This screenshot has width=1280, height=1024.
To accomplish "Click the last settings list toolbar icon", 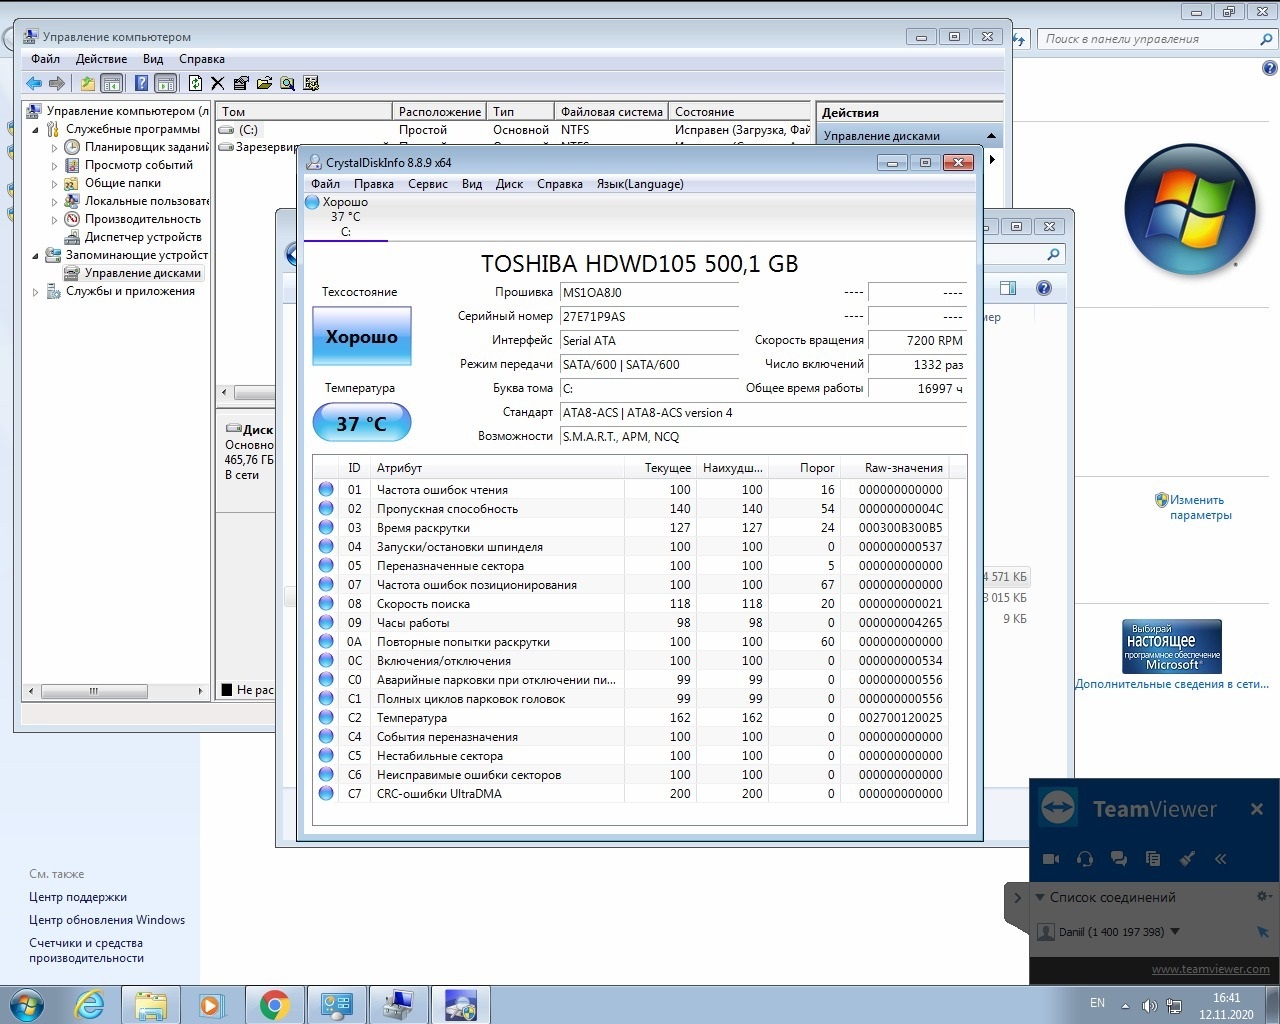I will tap(311, 84).
